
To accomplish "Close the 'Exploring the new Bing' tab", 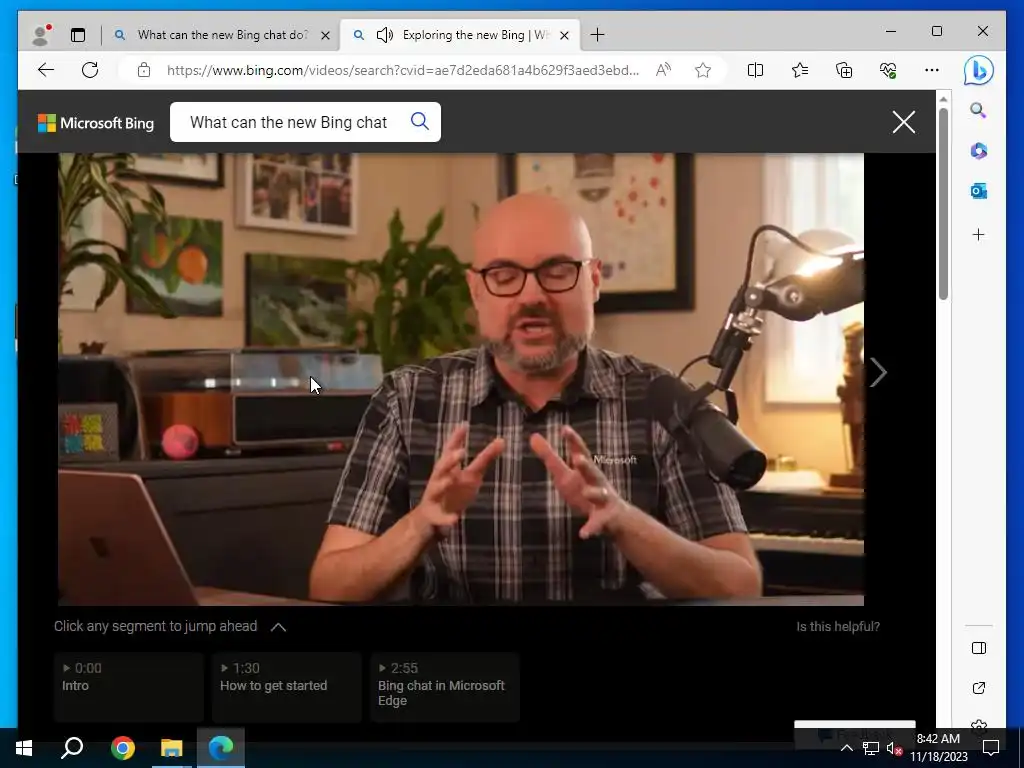I will tap(565, 35).
